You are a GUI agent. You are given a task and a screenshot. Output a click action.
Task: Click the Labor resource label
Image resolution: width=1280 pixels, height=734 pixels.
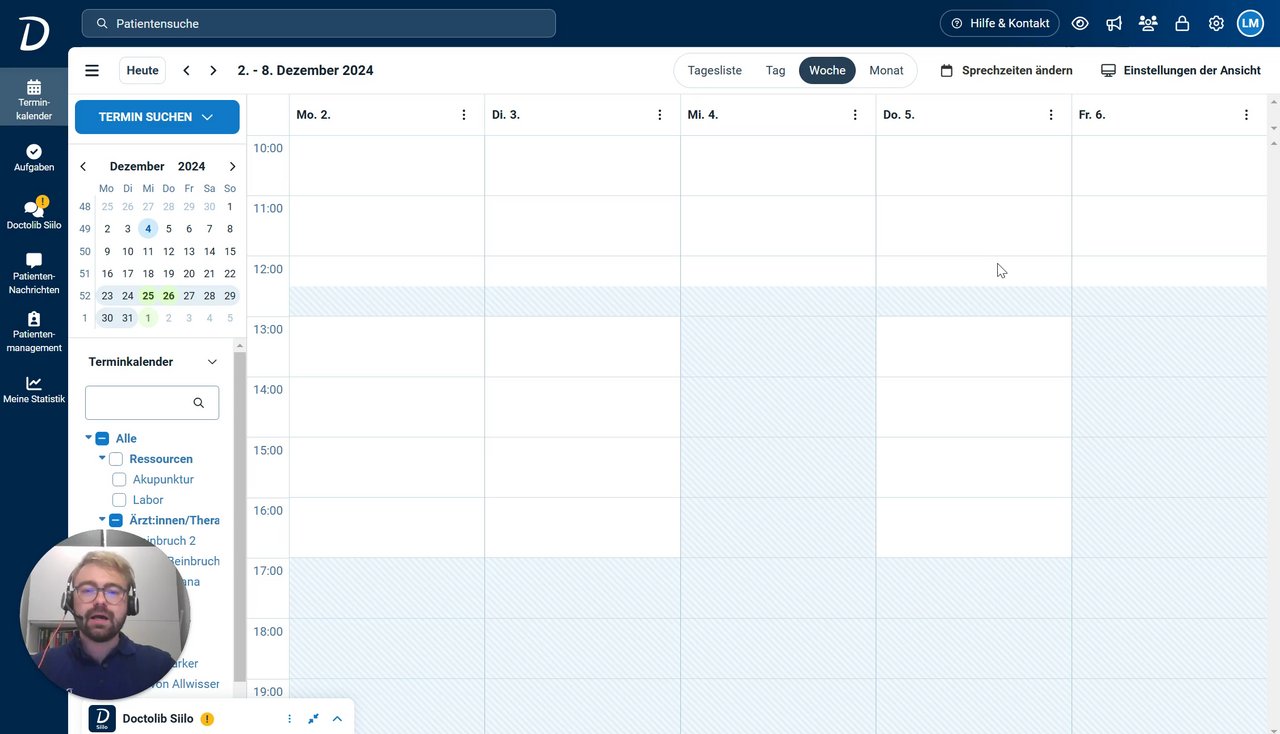[x=148, y=500]
